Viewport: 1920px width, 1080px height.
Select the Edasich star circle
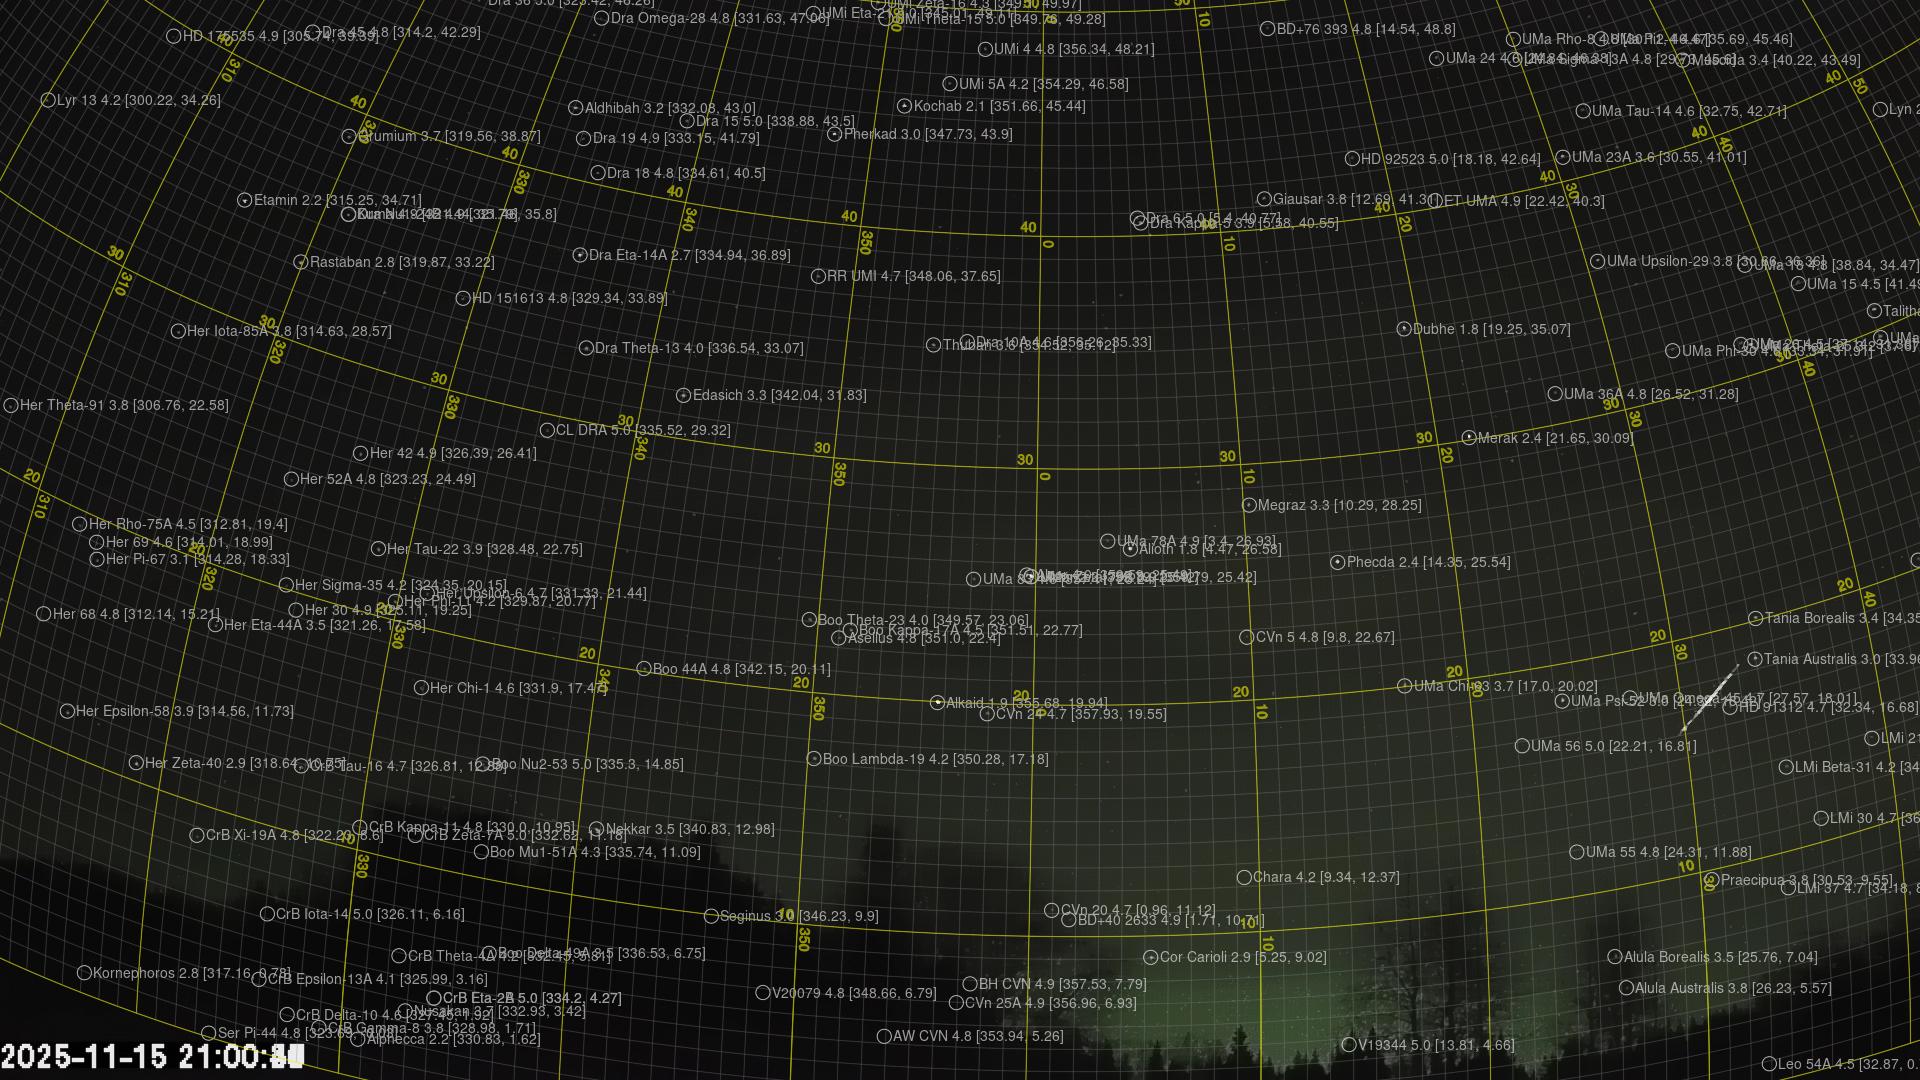pyautogui.click(x=683, y=395)
